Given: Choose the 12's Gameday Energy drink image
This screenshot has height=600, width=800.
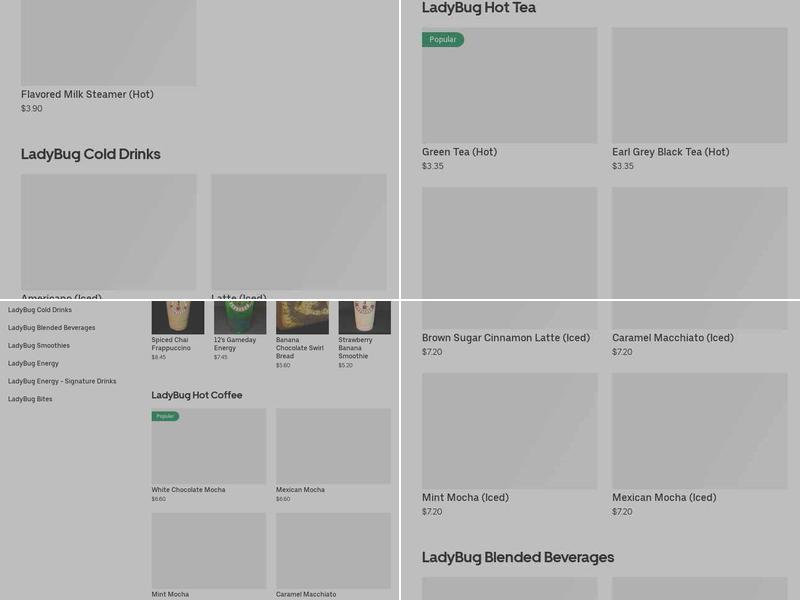Looking at the screenshot, I should click(x=240, y=317).
